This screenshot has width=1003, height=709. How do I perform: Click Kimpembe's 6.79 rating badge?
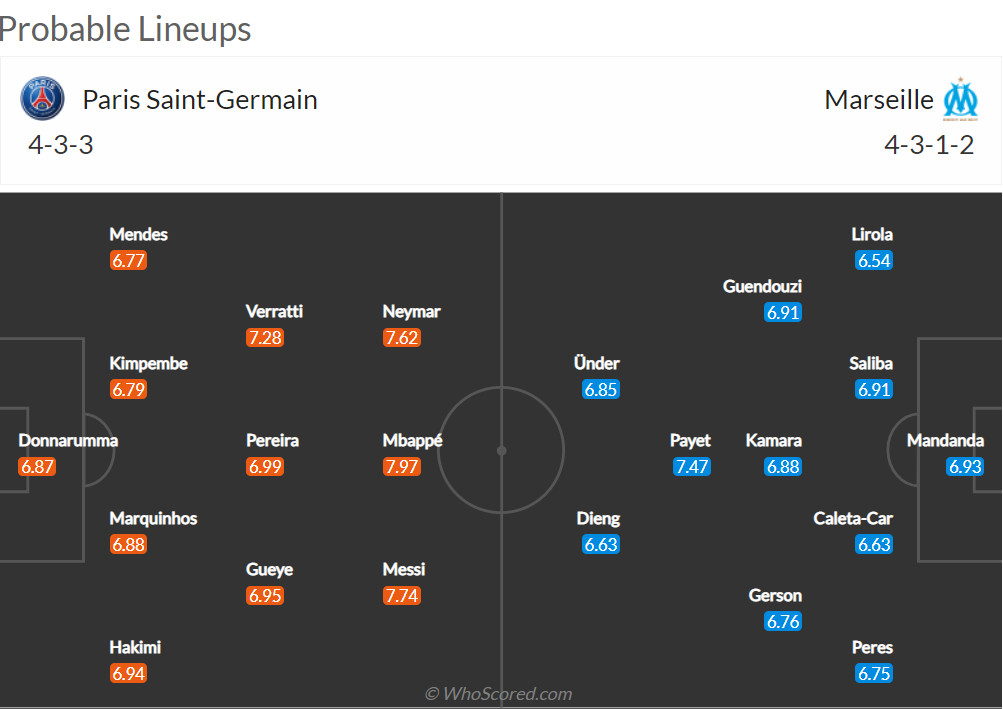(129, 390)
